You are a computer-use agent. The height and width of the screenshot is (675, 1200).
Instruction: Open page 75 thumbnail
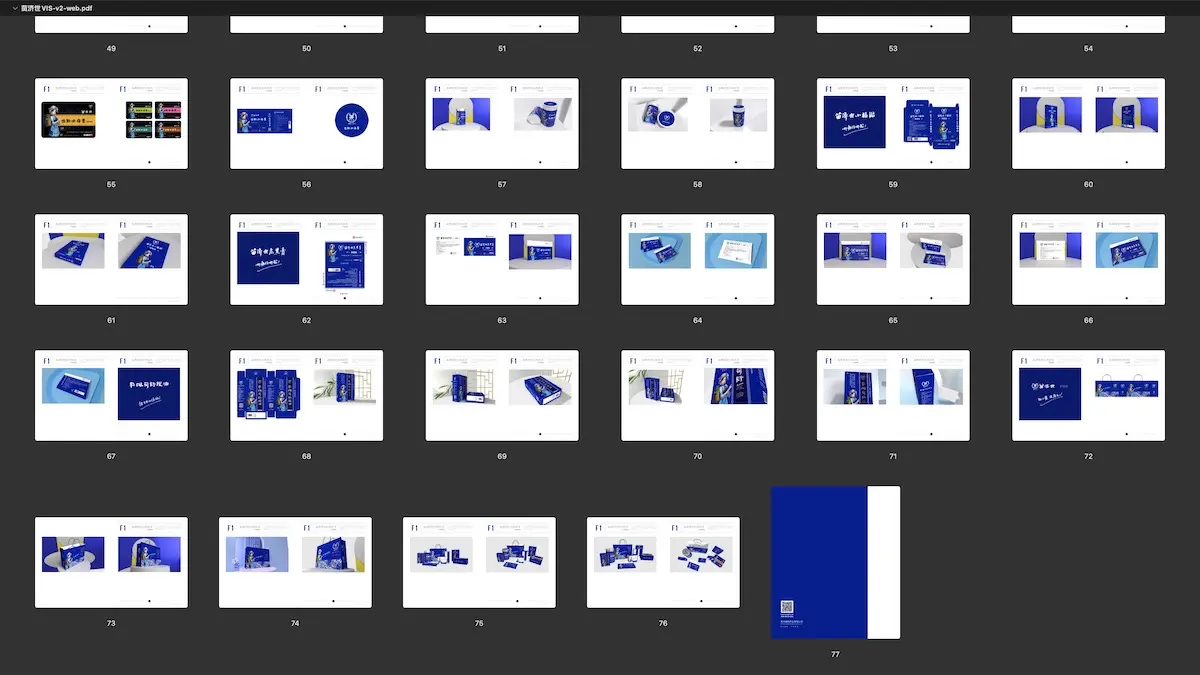pos(479,562)
